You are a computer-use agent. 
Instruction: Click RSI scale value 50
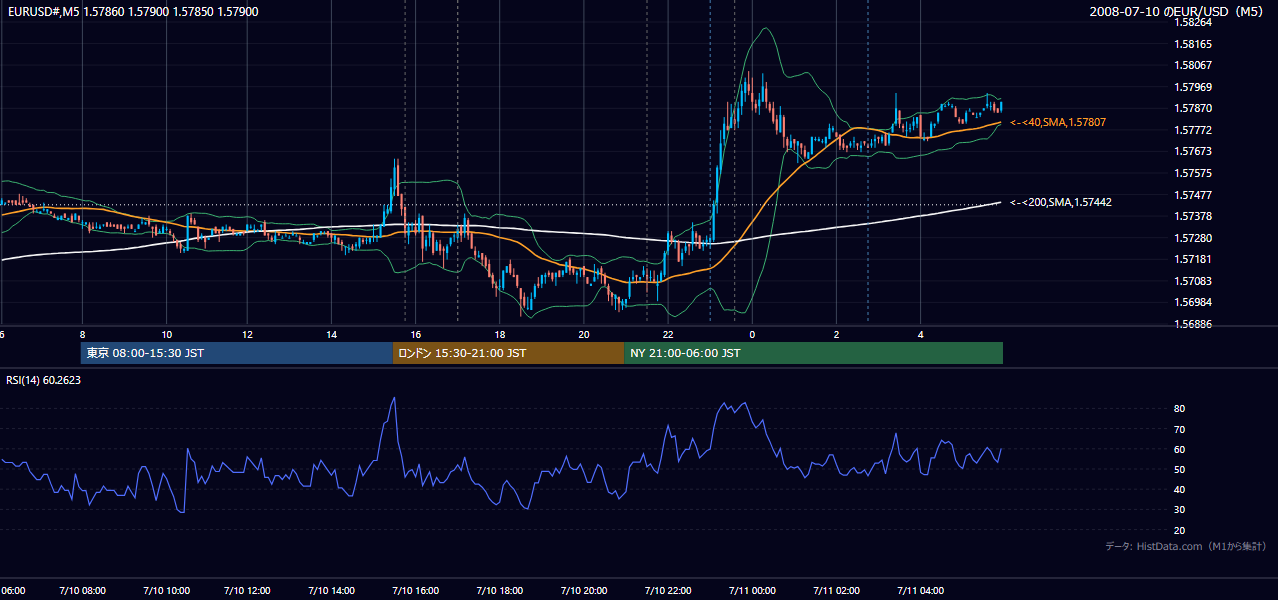coord(1179,469)
